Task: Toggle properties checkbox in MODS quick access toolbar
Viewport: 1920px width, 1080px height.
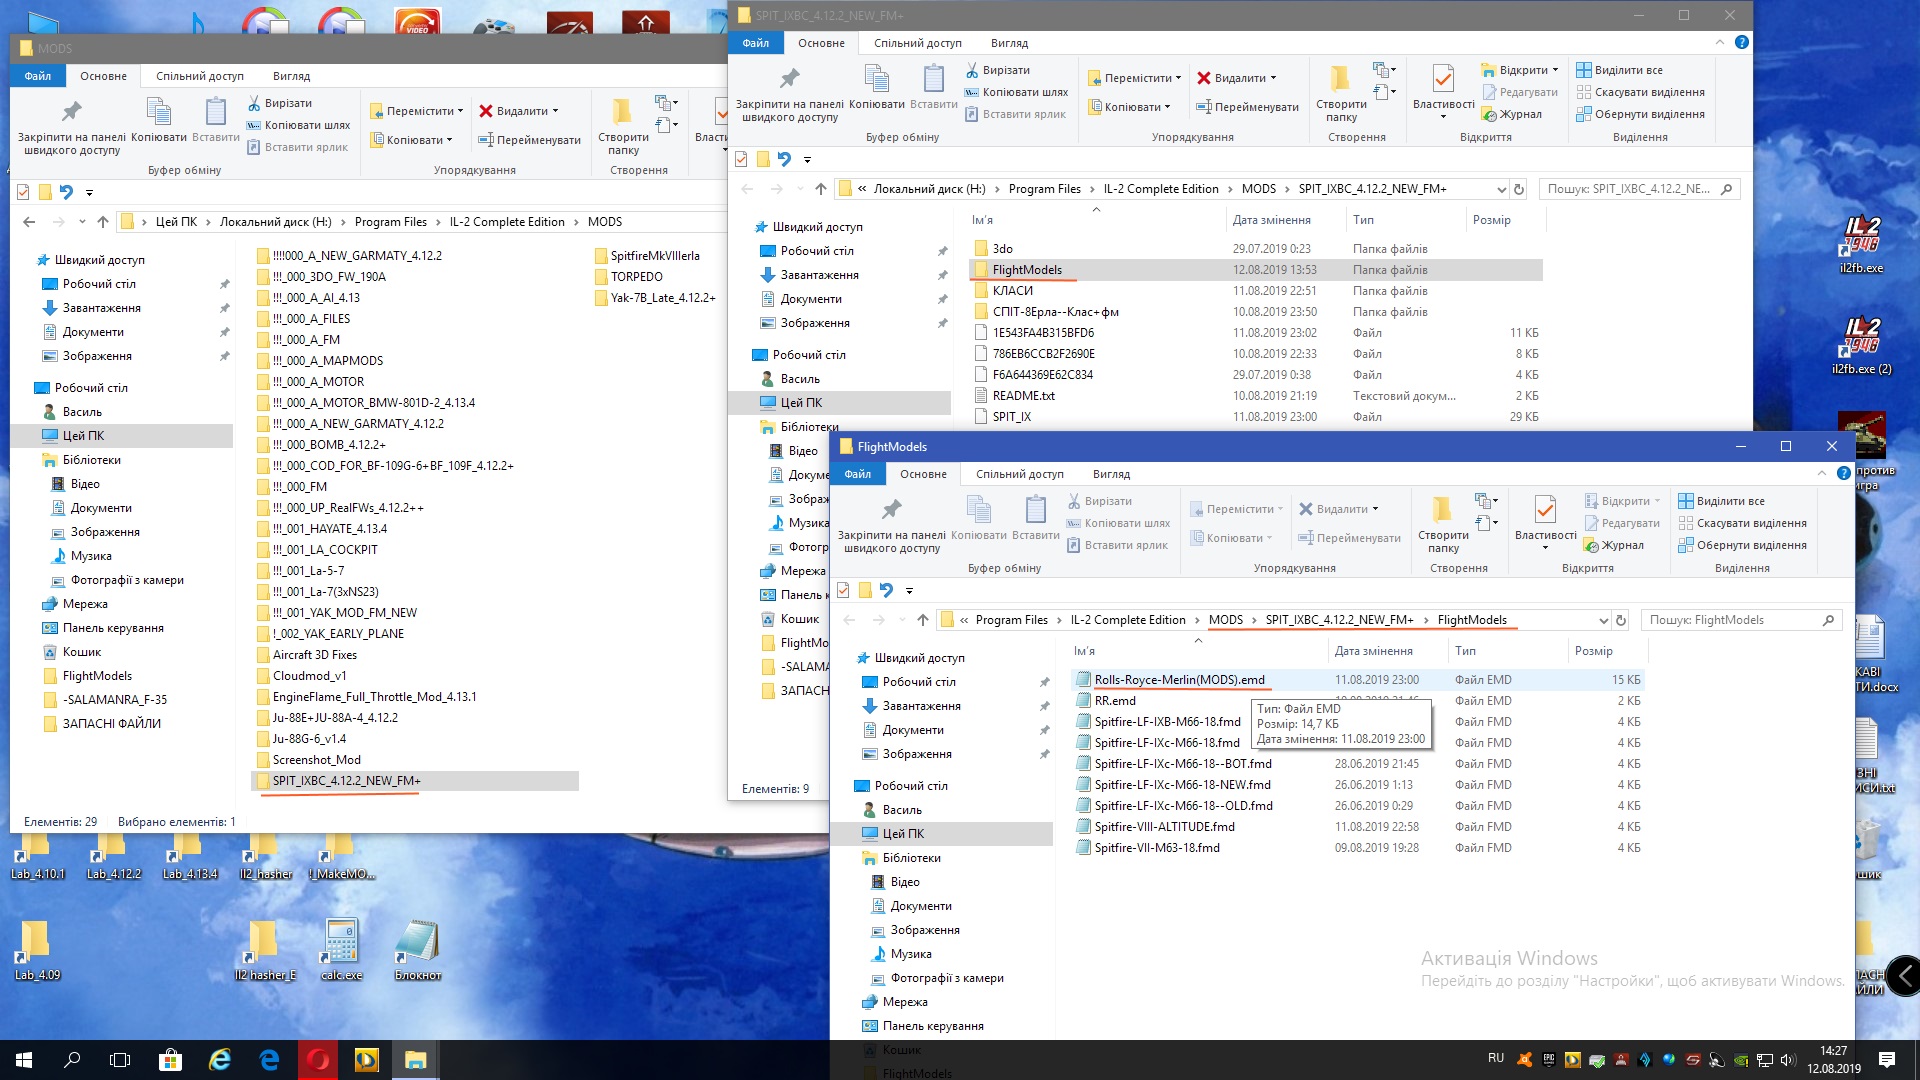Action: (x=23, y=192)
